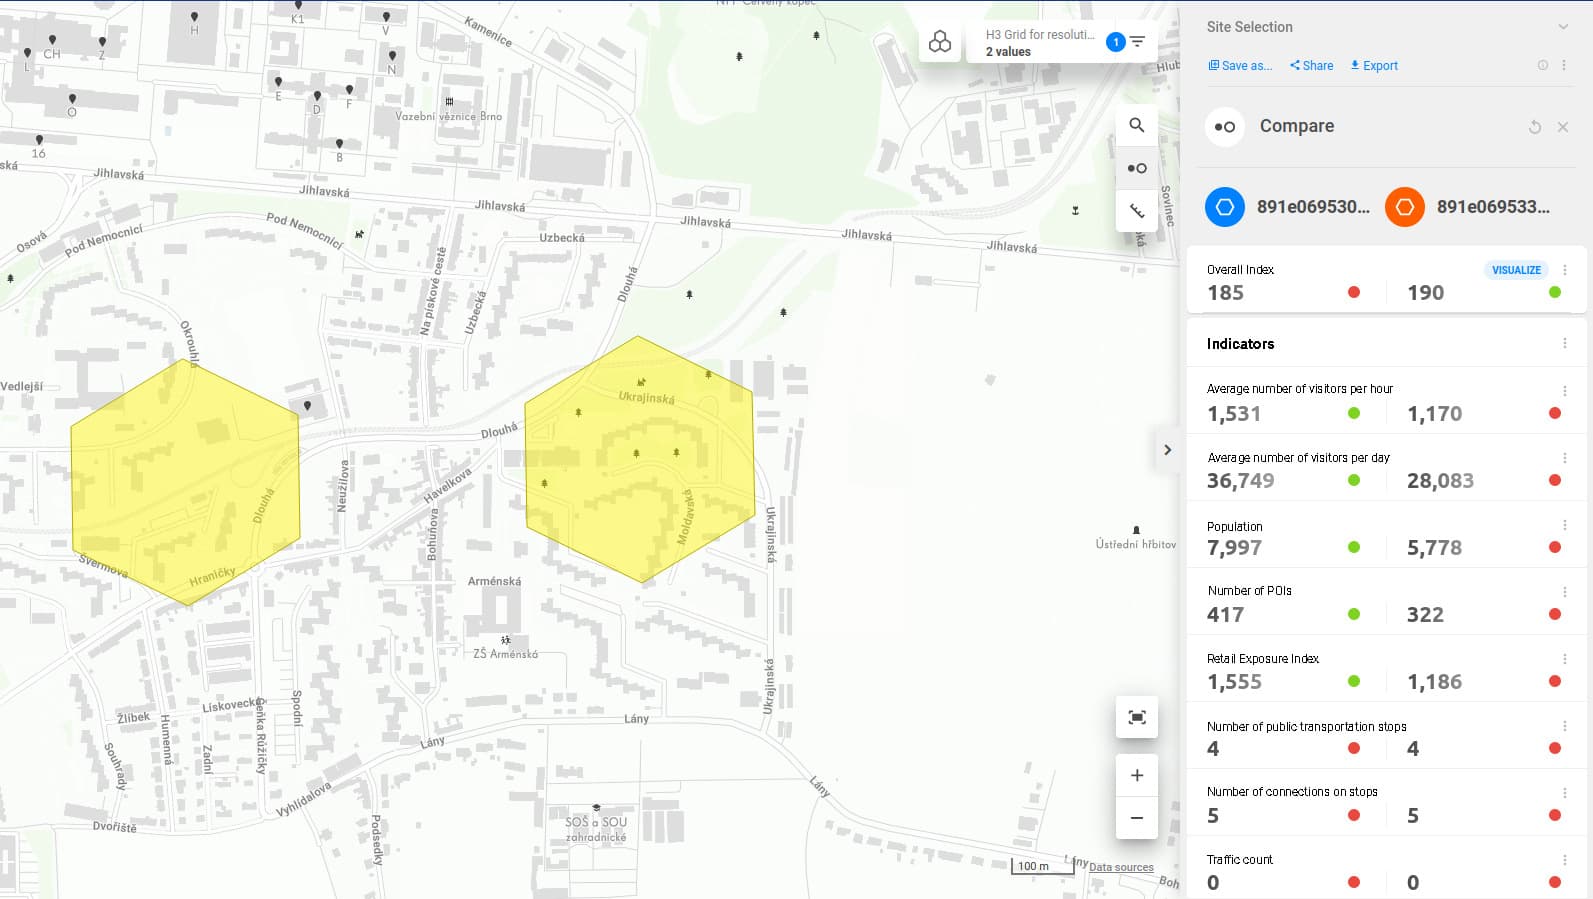Click green status dot beside 1,531
The width and height of the screenshot is (1593, 899).
coord(1354,413)
